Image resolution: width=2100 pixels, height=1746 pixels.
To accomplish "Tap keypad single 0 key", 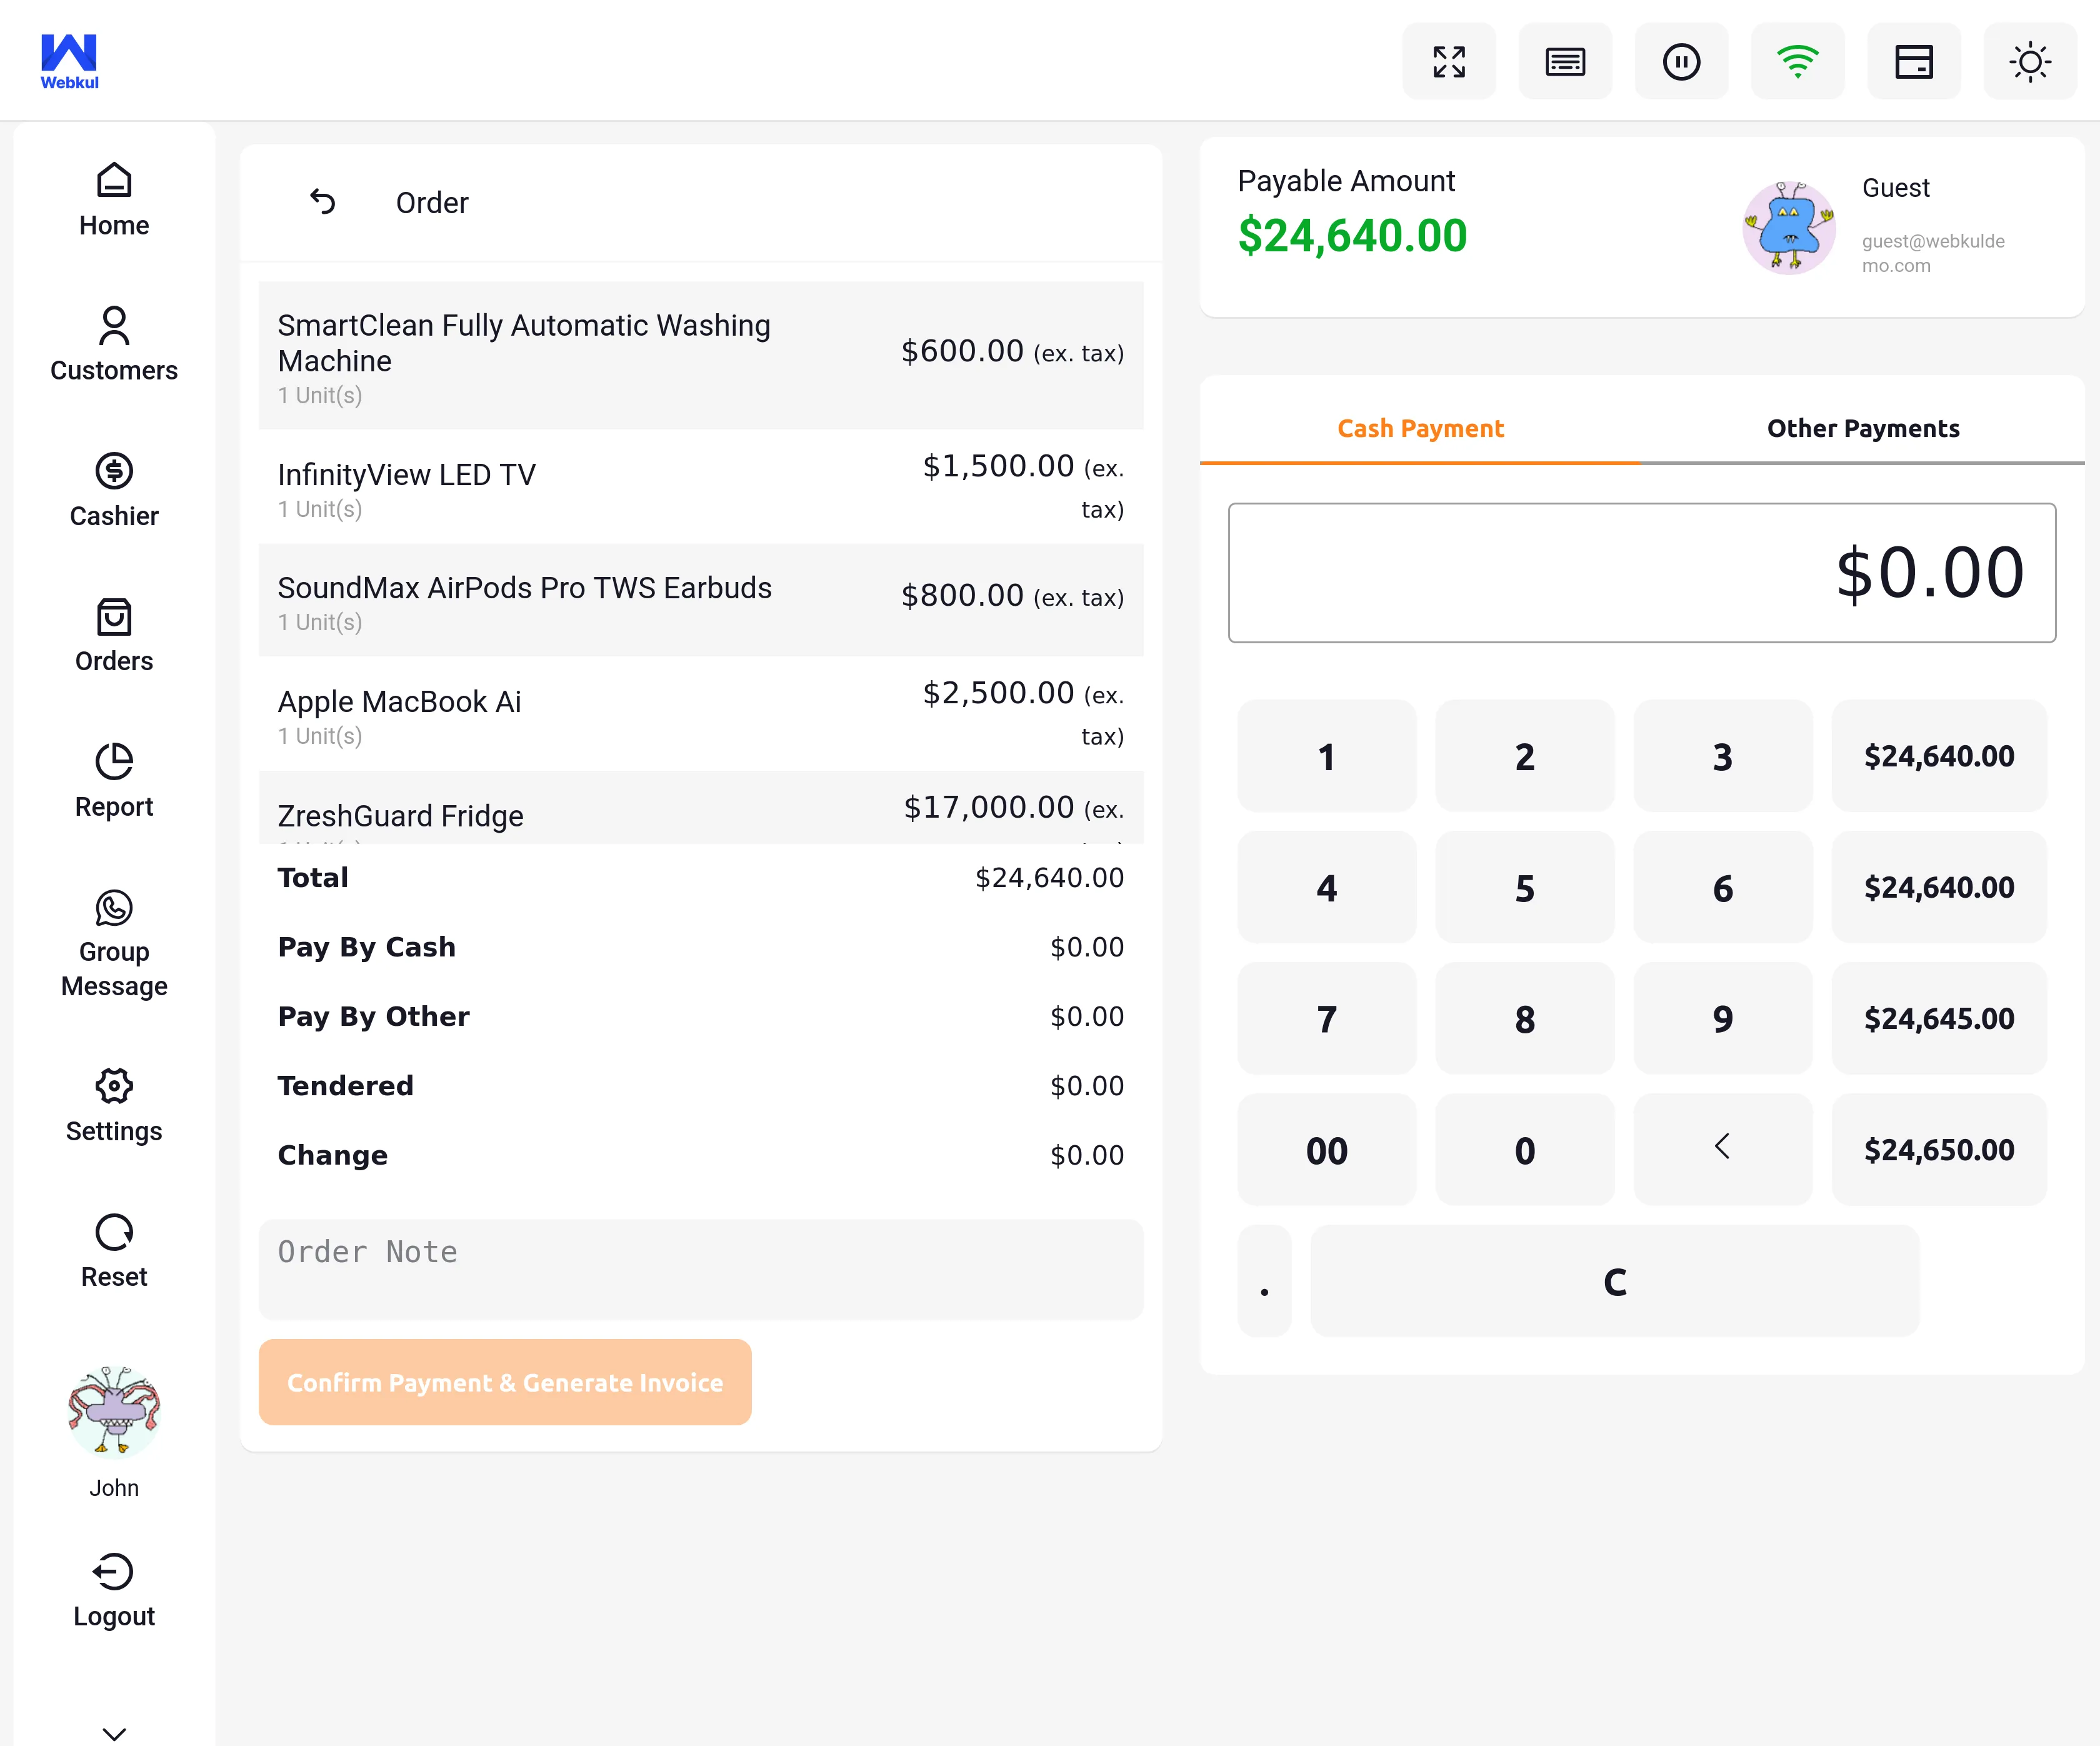I will point(1525,1150).
